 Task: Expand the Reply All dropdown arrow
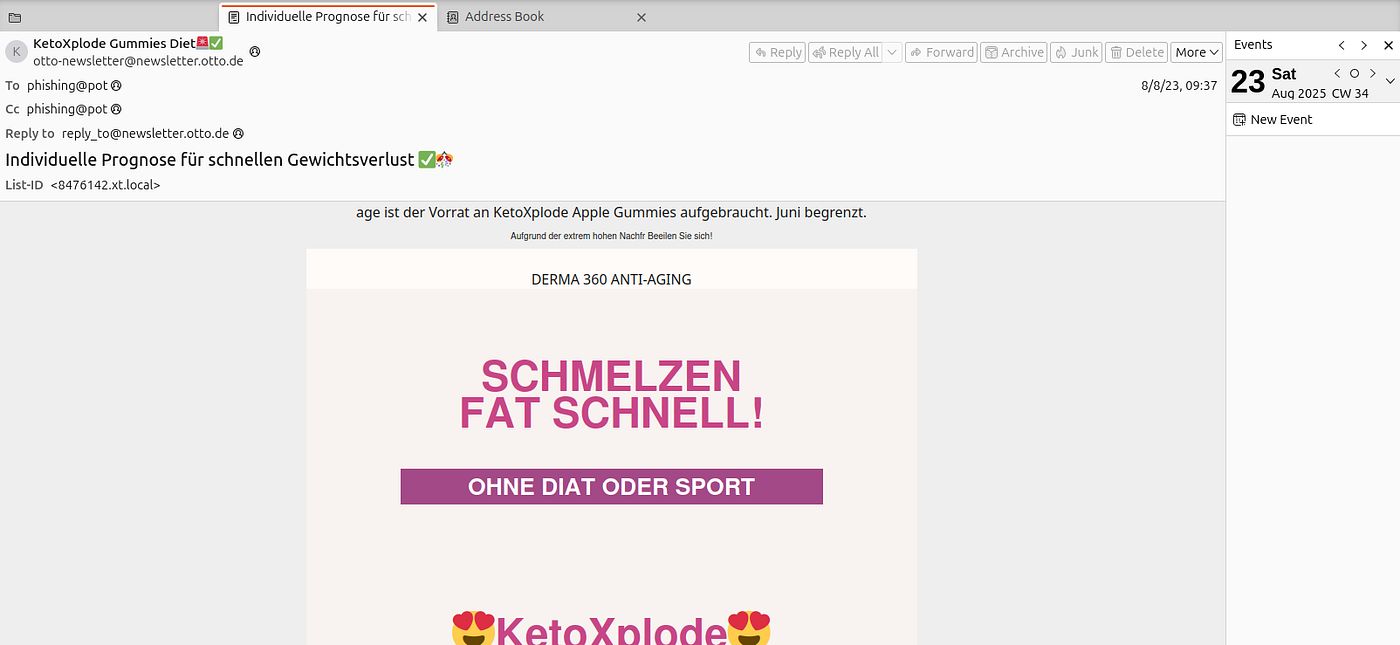click(x=891, y=52)
